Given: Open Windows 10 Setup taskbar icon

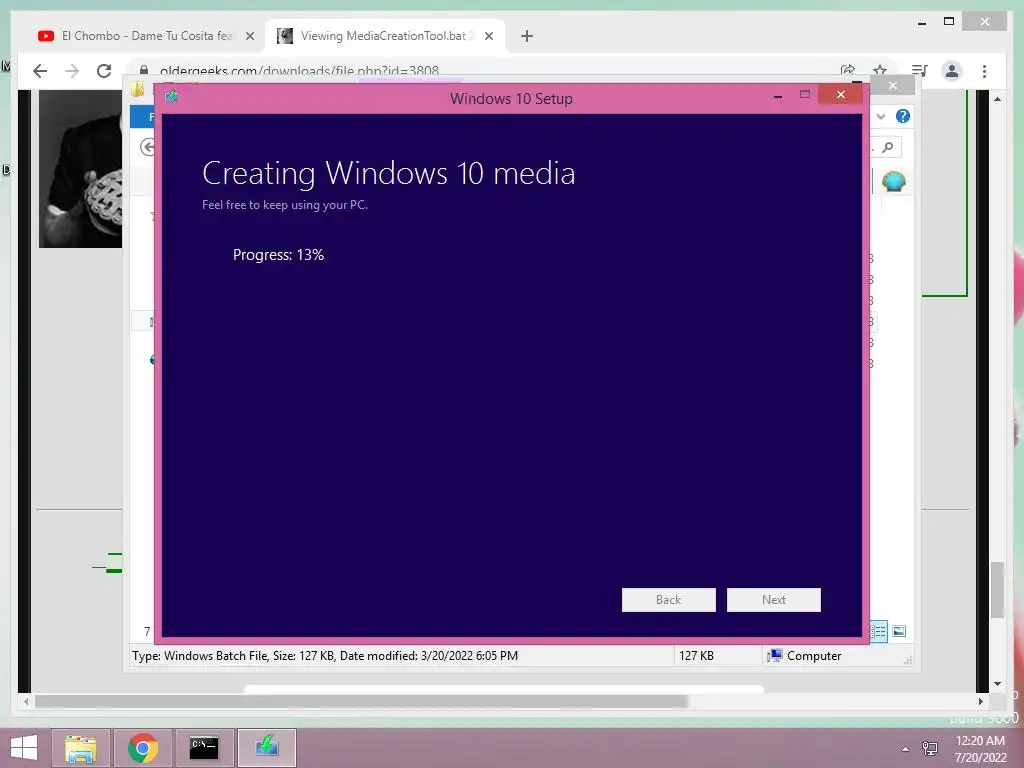Looking at the screenshot, I should (266, 748).
